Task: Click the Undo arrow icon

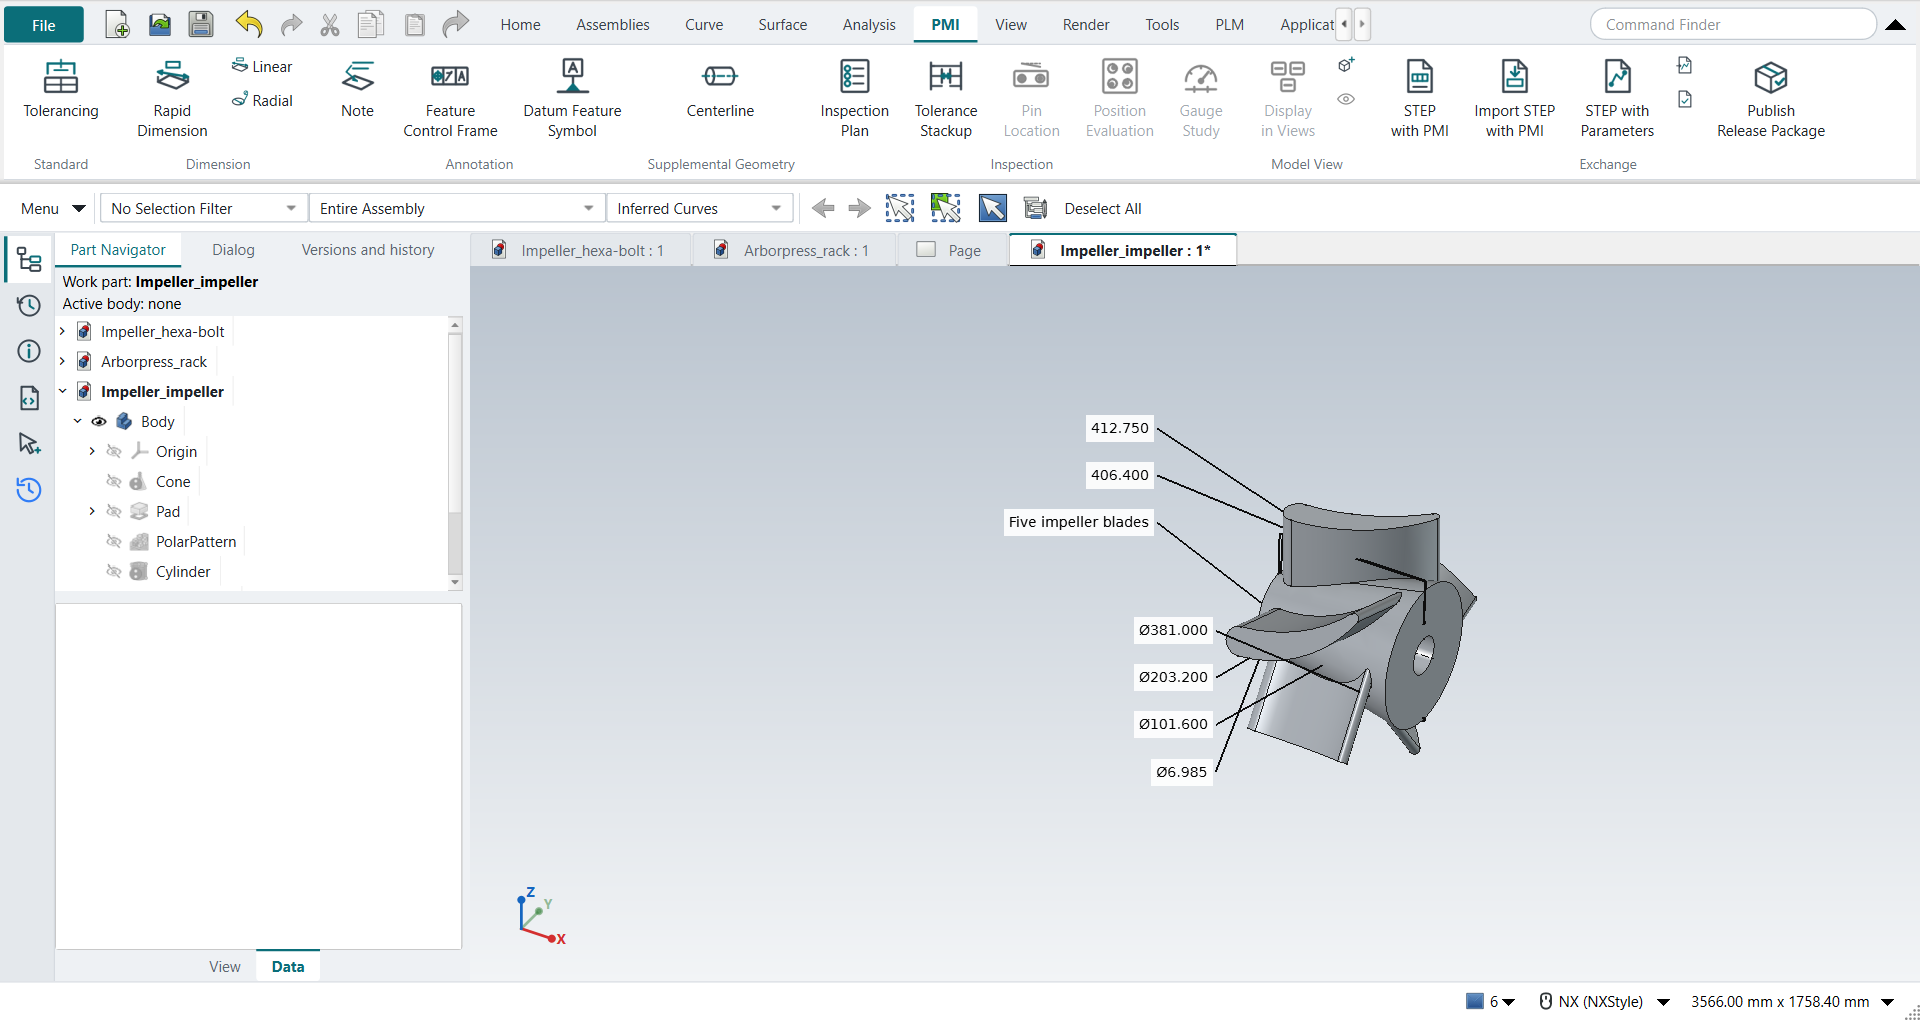Action: pos(248,24)
